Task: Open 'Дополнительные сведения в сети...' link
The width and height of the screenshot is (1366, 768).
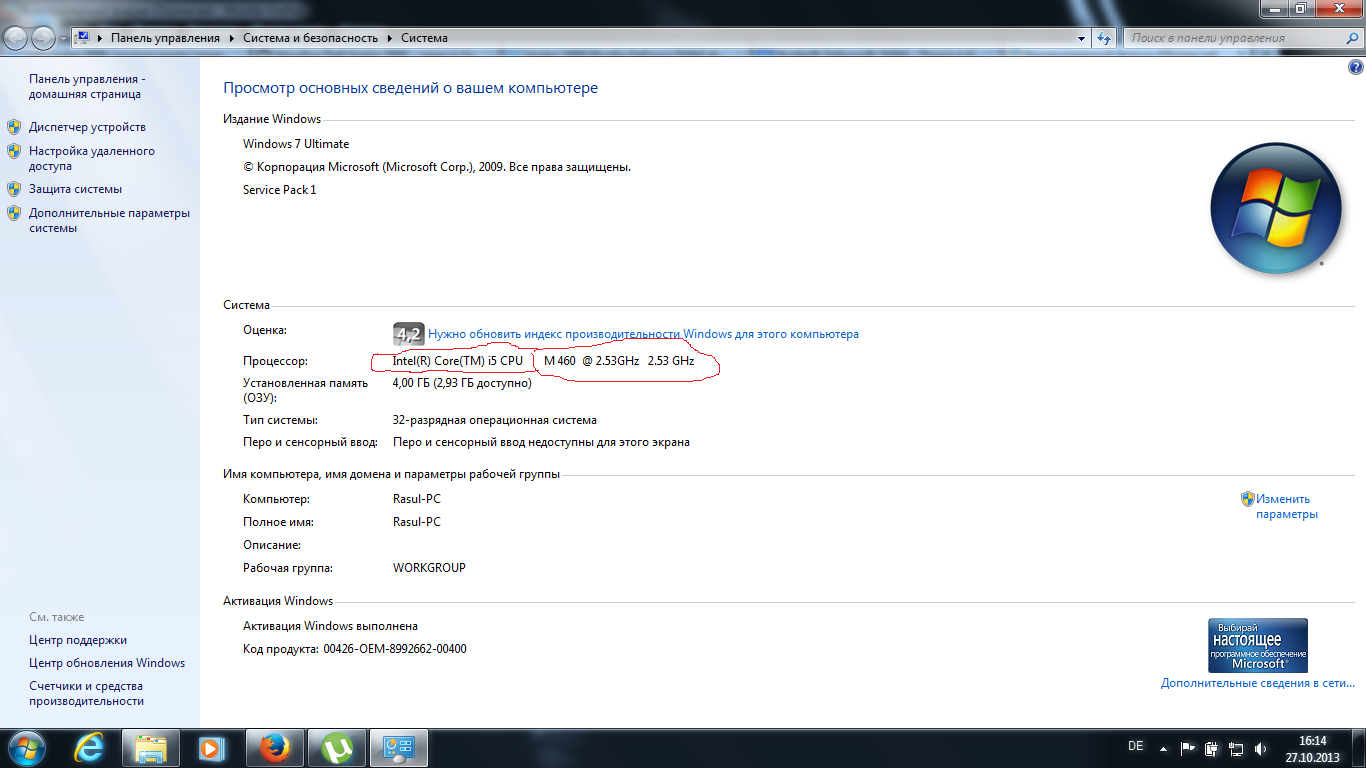Action: click(1258, 684)
